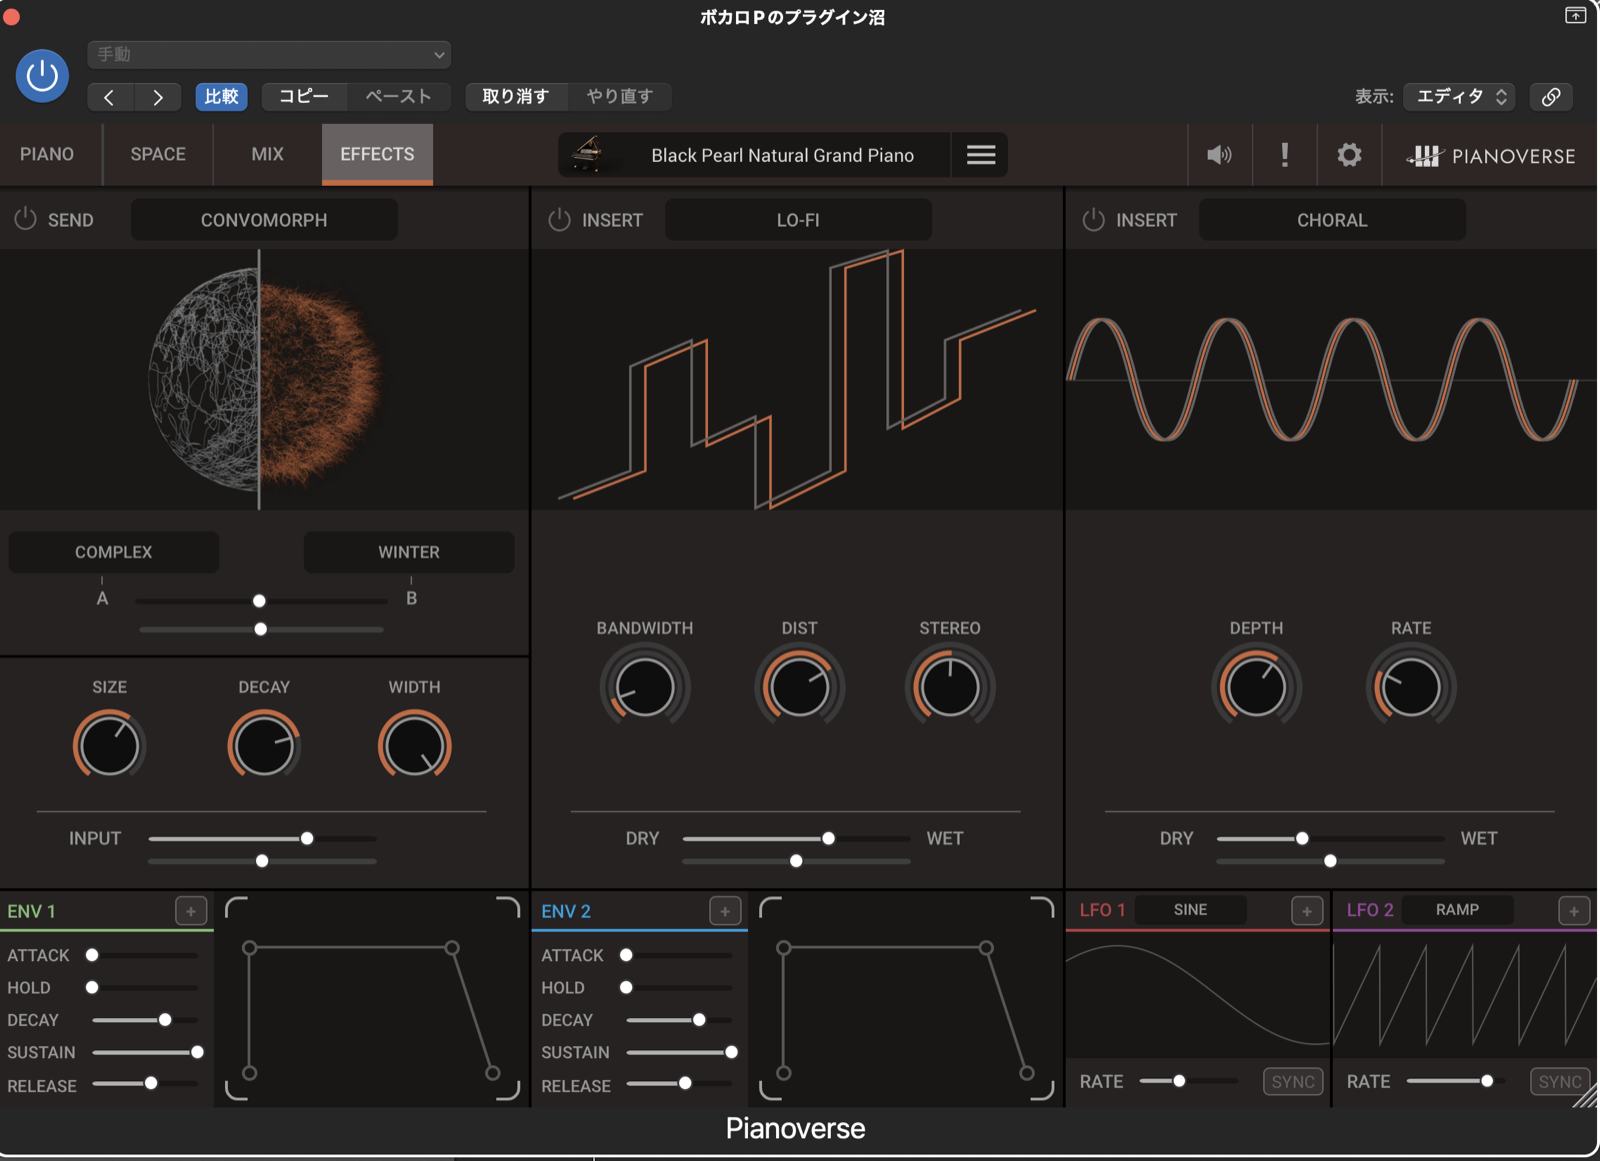Go to previous preset with left arrow
The image size is (1600, 1161).
point(110,97)
